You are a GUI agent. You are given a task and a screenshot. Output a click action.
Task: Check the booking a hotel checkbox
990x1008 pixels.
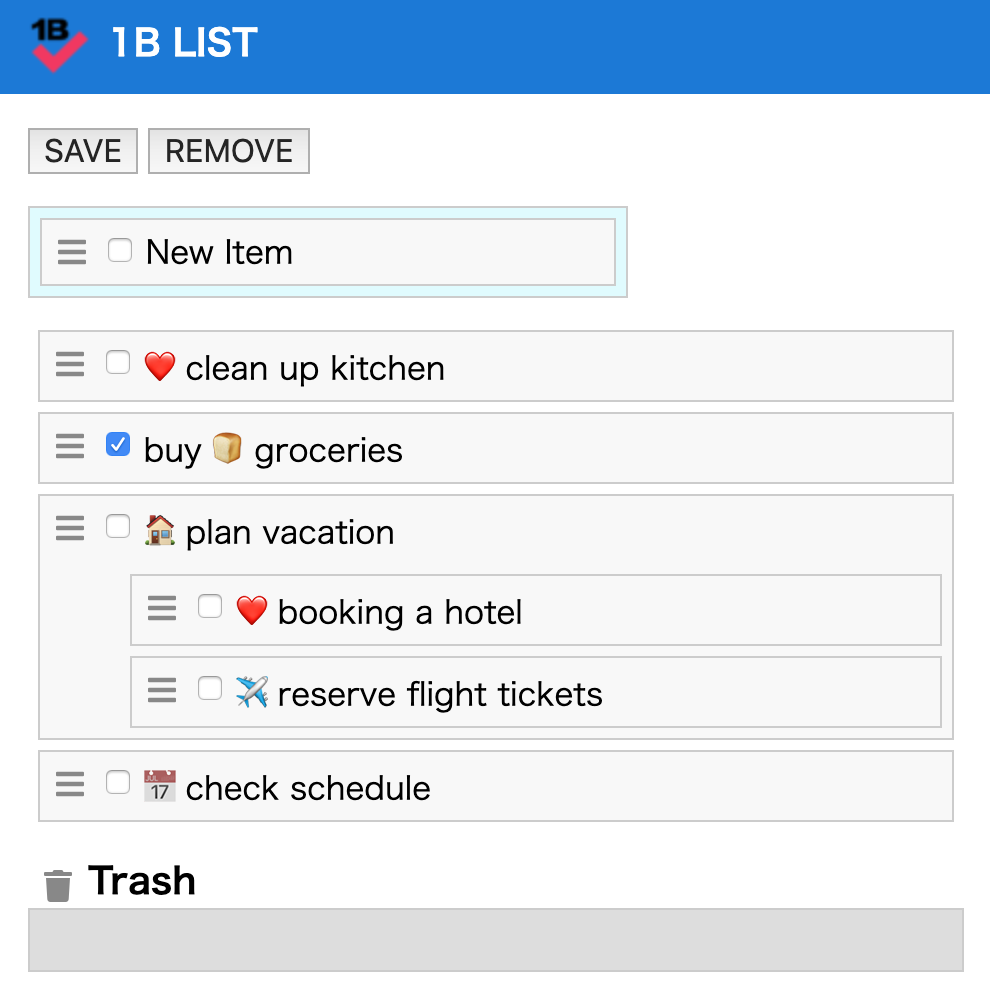click(x=209, y=606)
